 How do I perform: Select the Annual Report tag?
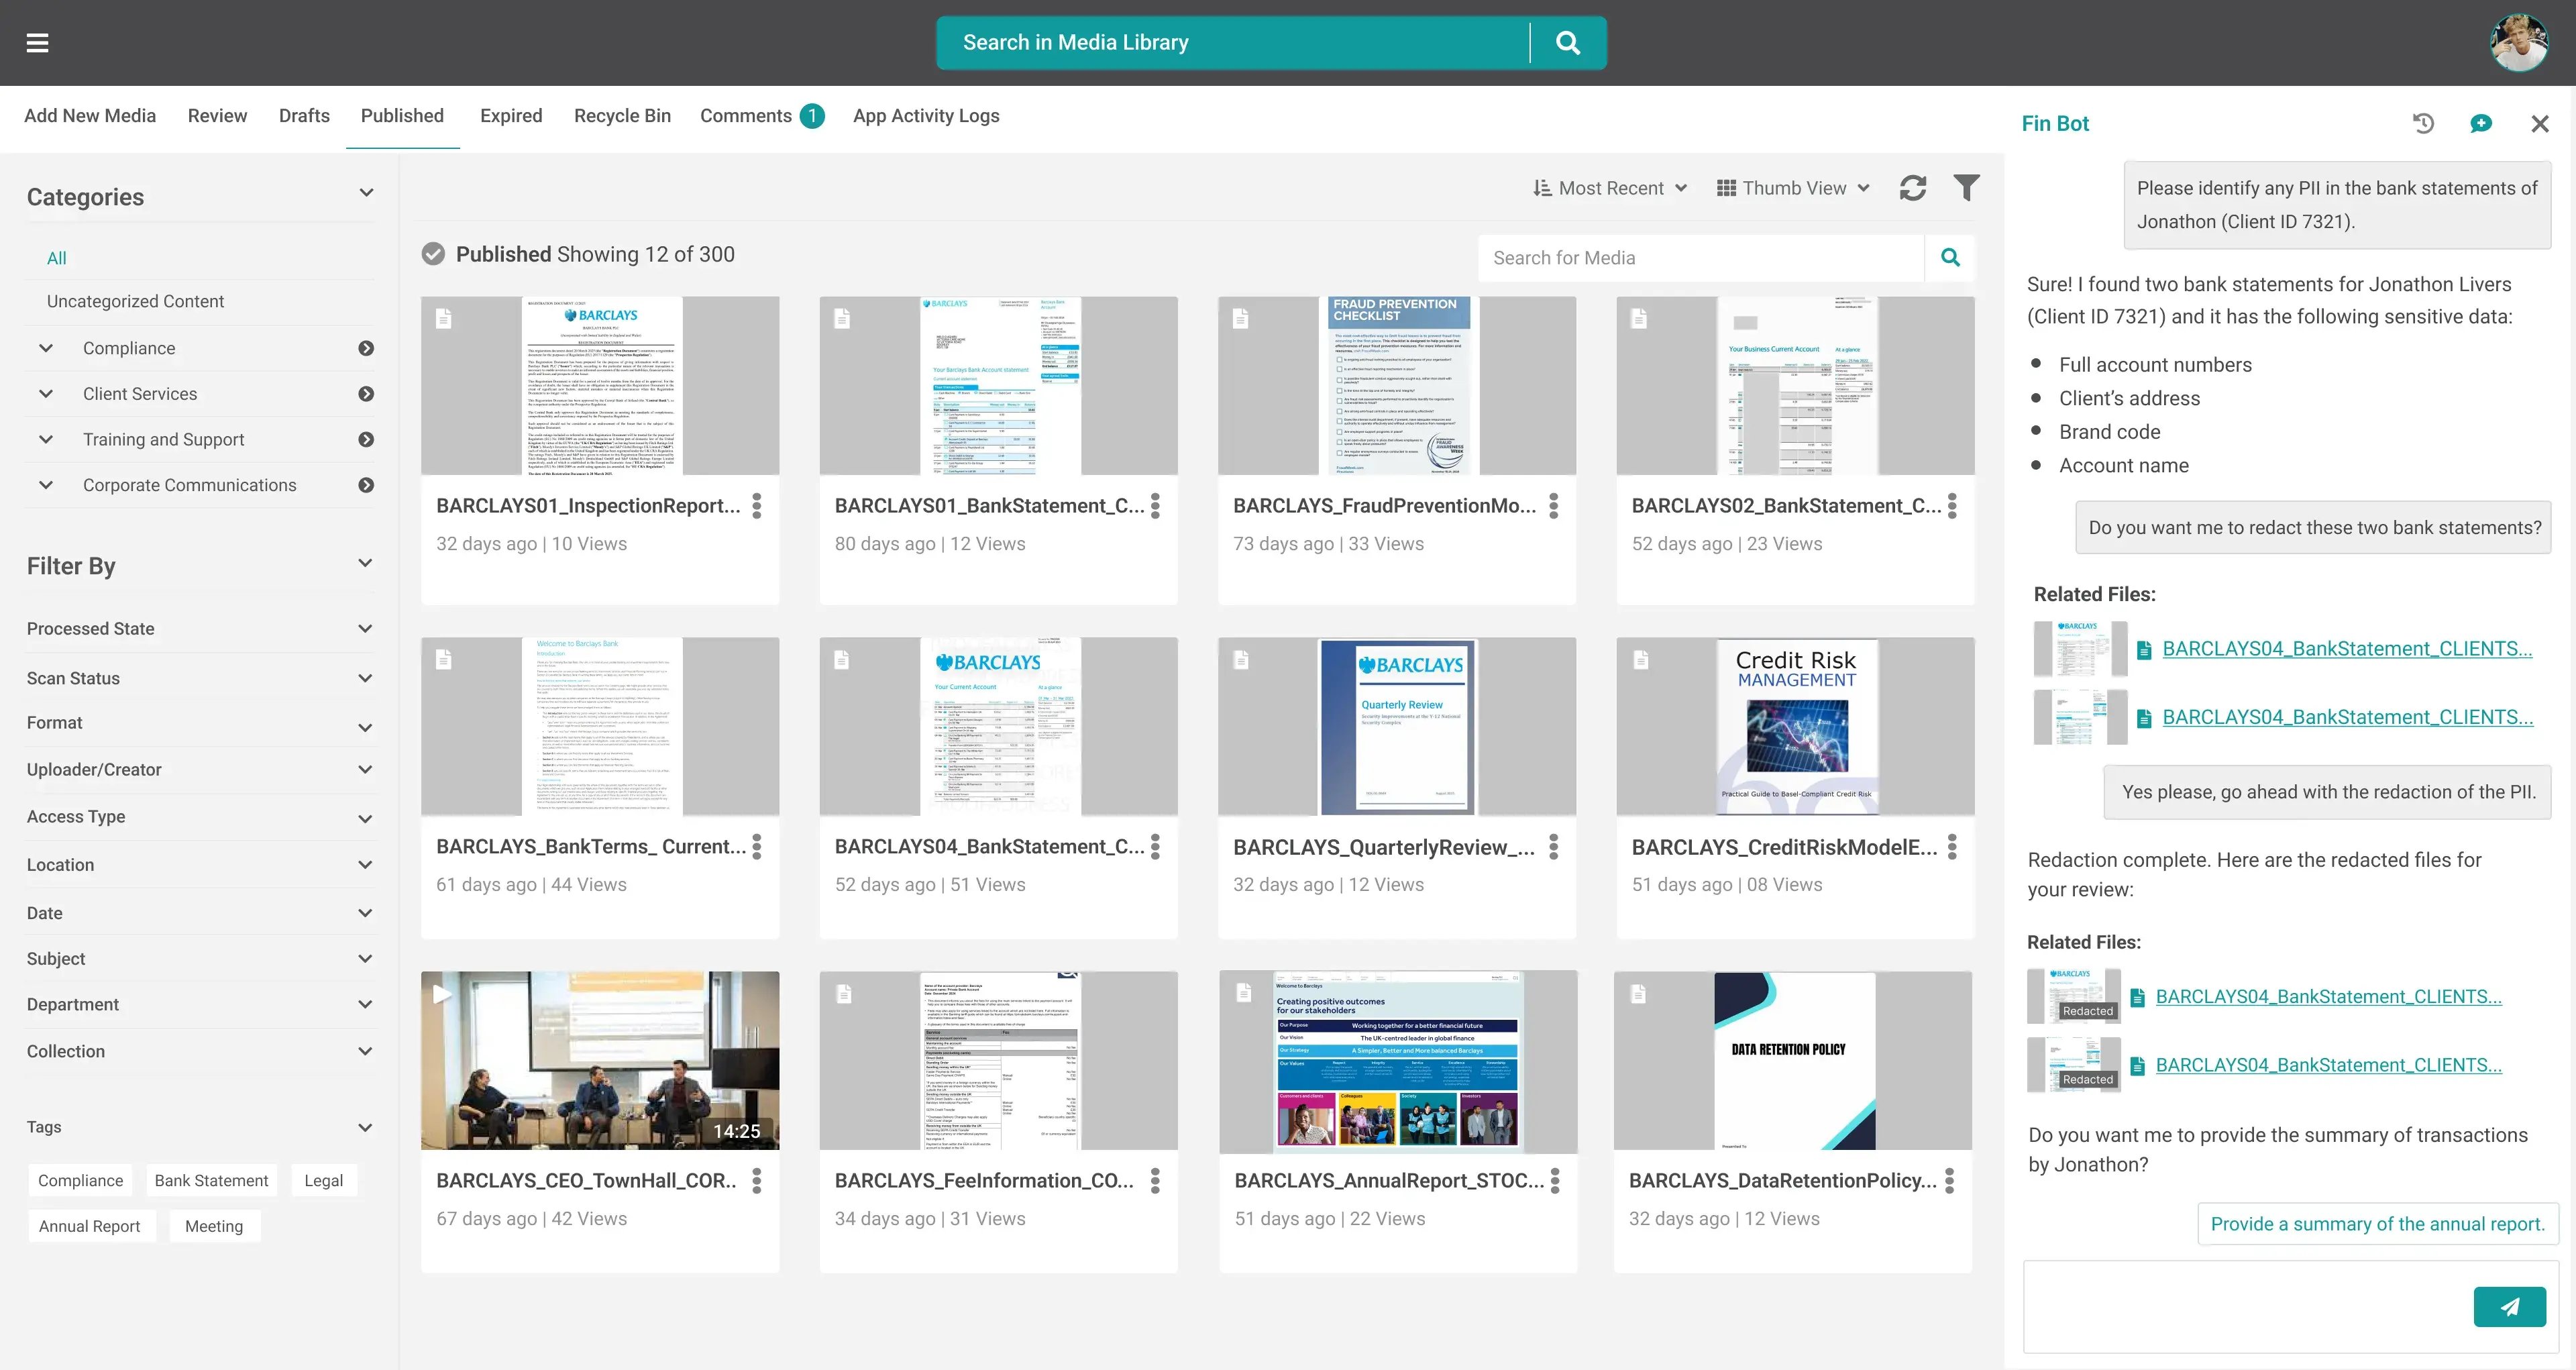[90, 1227]
